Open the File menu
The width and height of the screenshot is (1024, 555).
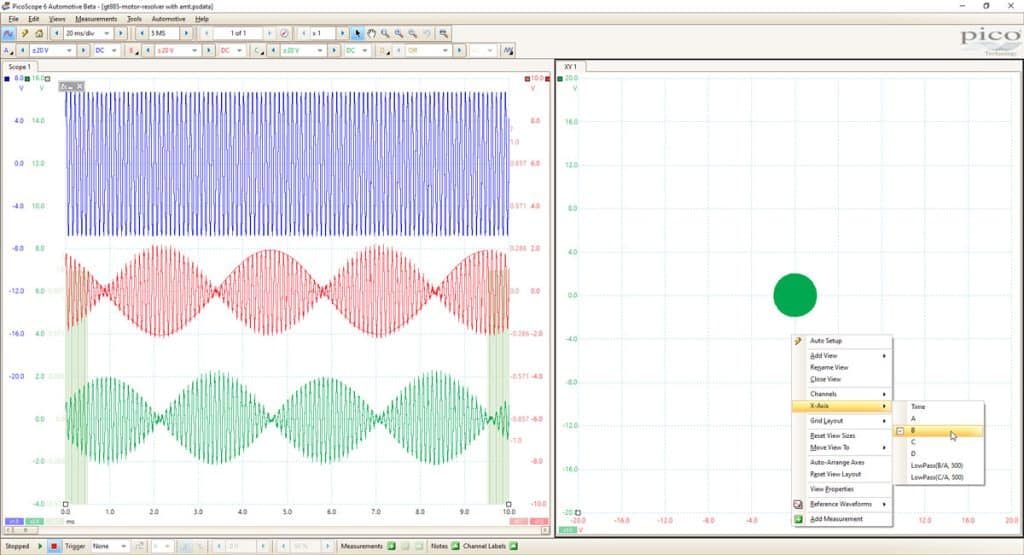pyautogui.click(x=13, y=19)
